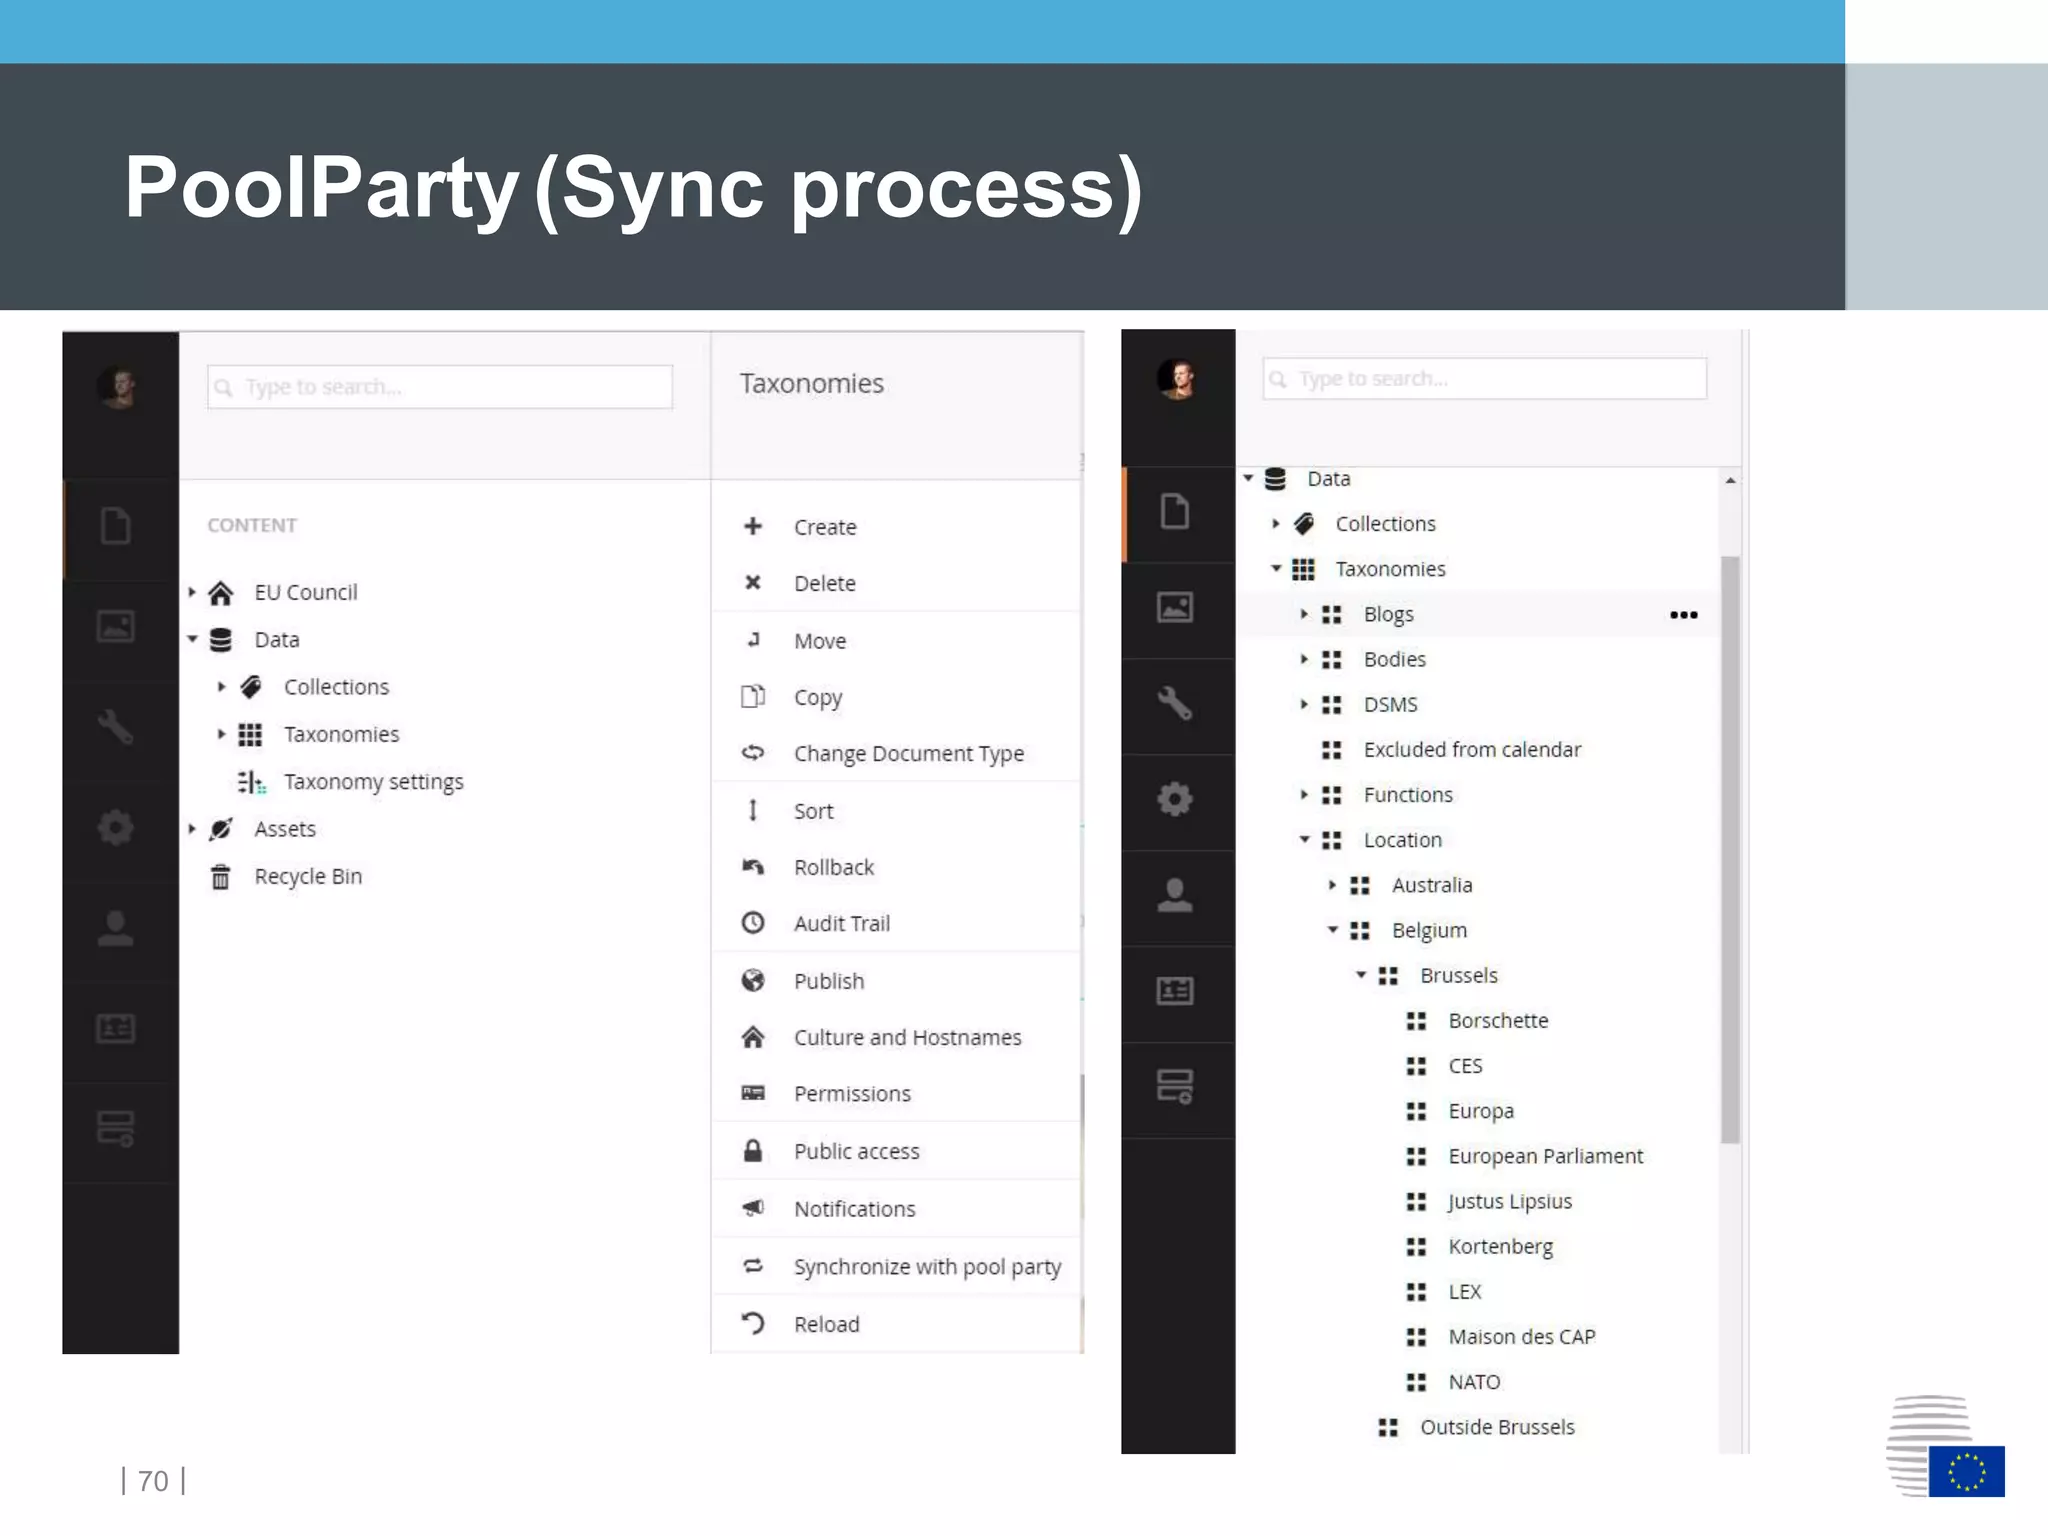The height and width of the screenshot is (1536, 2048).
Task: Open Members card icon in right panel sidebar
Action: (1175, 991)
